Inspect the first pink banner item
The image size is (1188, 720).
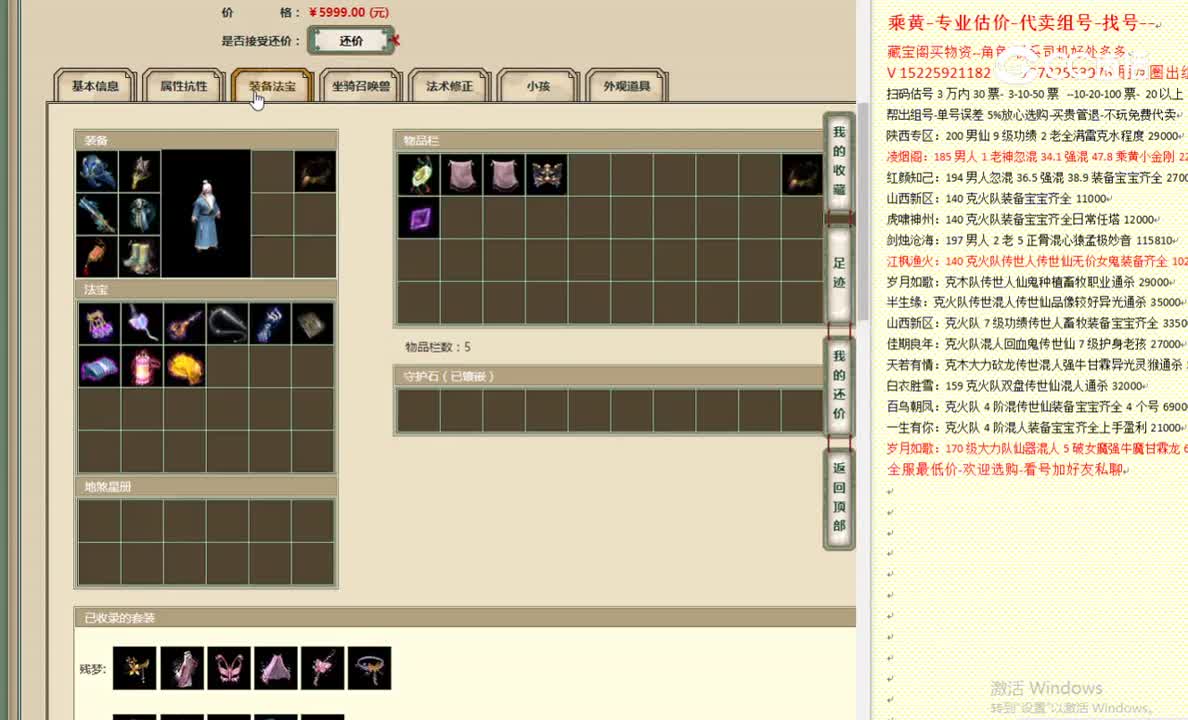coord(461,174)
